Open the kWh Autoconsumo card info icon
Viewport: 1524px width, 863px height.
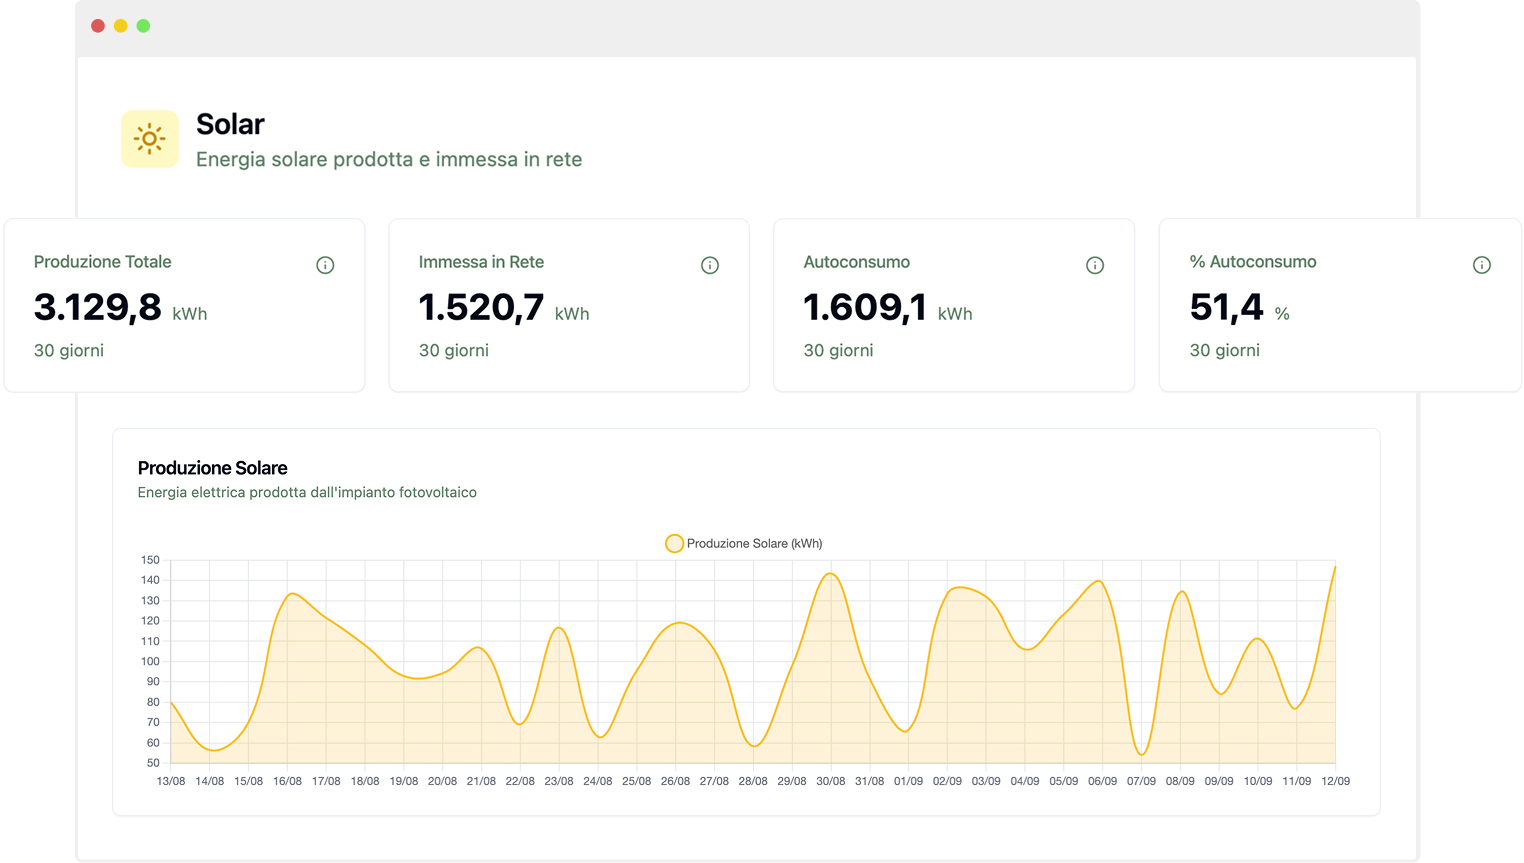click(x=1095, y=265)
